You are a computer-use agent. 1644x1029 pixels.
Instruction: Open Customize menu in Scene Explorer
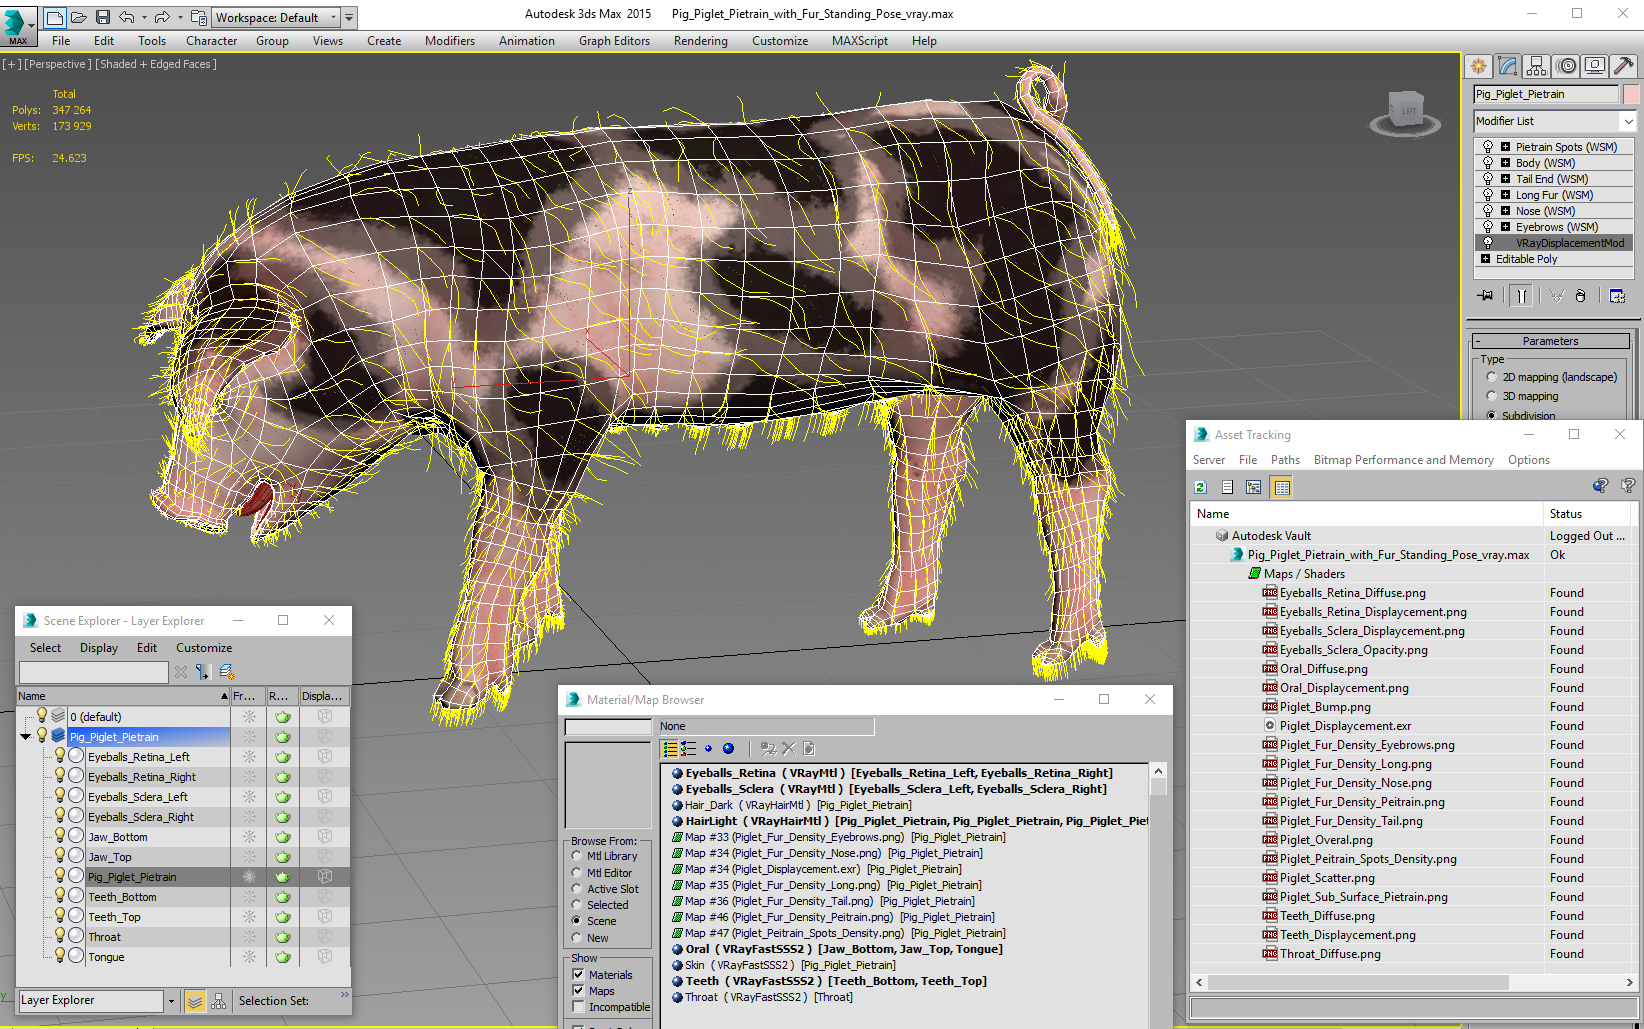pyautogui.click(x=204, y=648)
